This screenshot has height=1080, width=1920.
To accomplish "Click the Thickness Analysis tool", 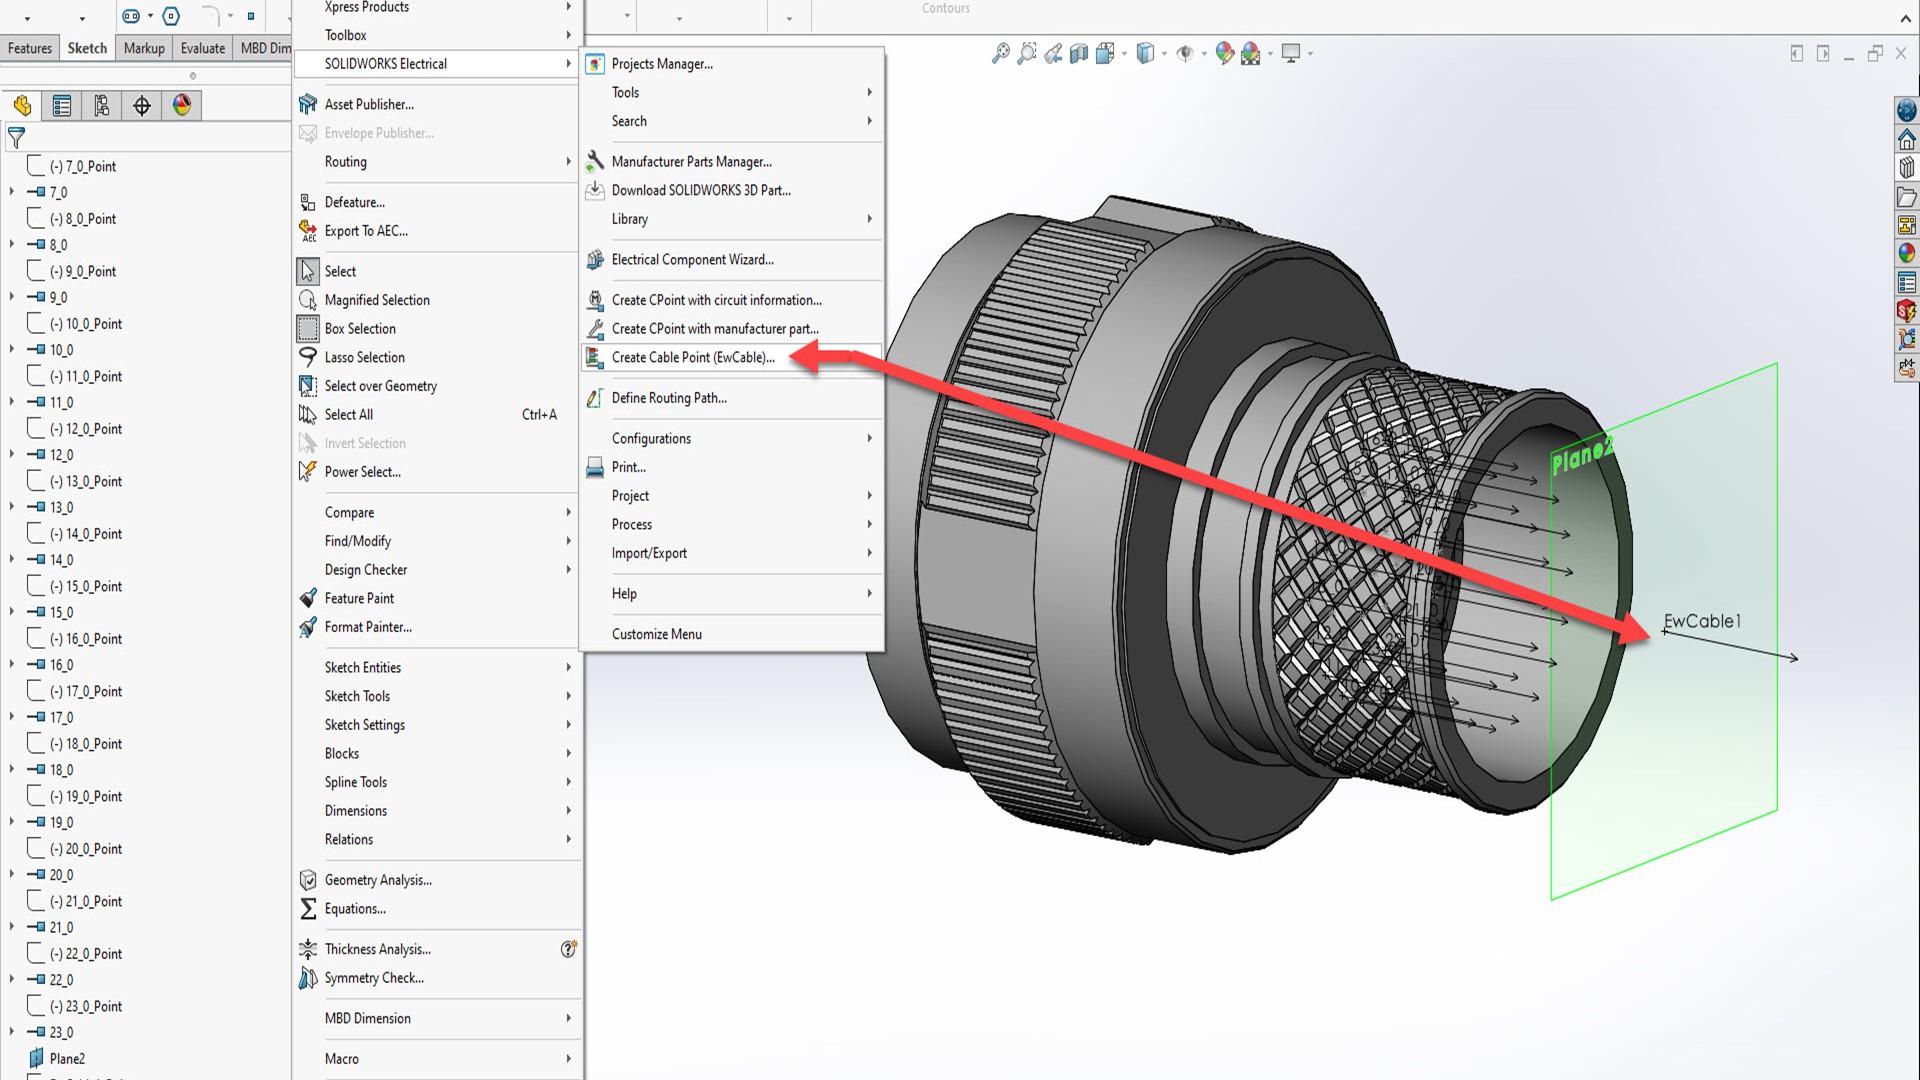I will tap(377, 948).
